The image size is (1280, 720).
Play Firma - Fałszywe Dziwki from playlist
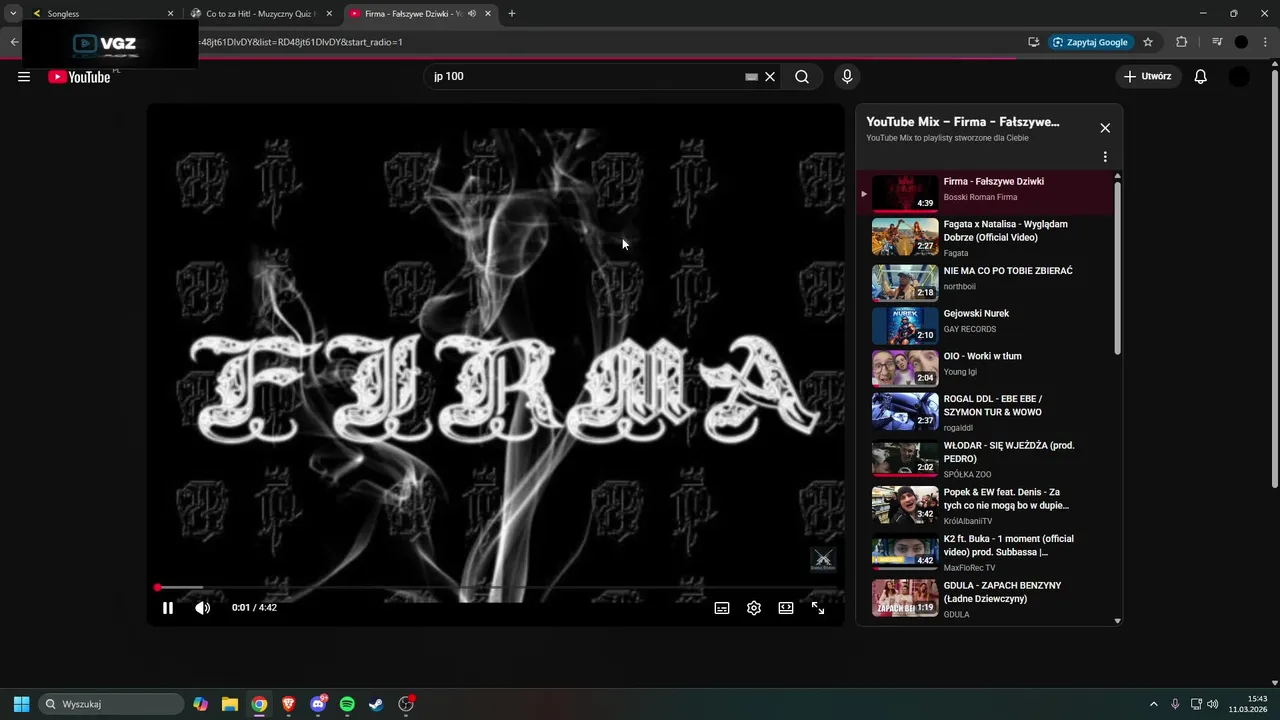(985, 193)
